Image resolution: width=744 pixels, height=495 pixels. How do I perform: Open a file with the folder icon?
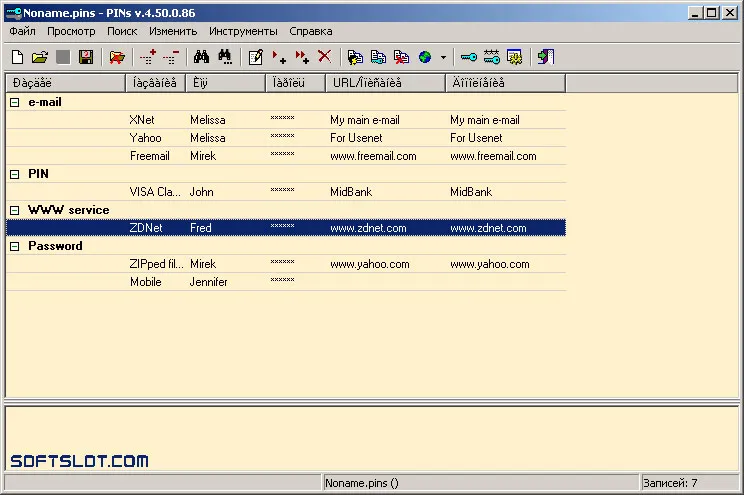pyautogui.click(x=40, y=57)
